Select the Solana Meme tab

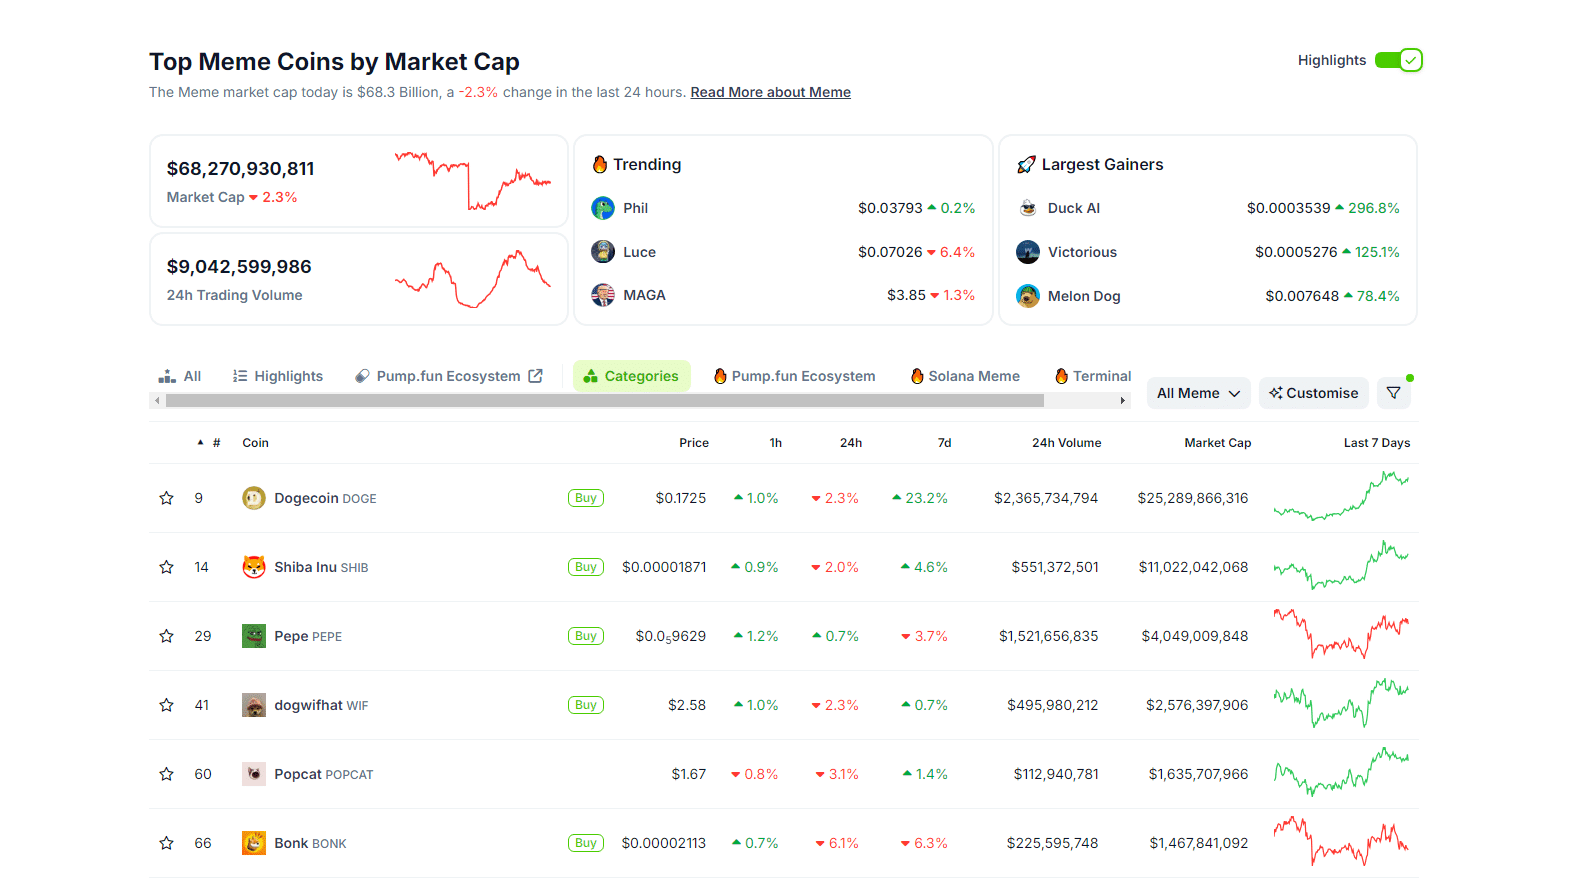[x=965, y=376]
